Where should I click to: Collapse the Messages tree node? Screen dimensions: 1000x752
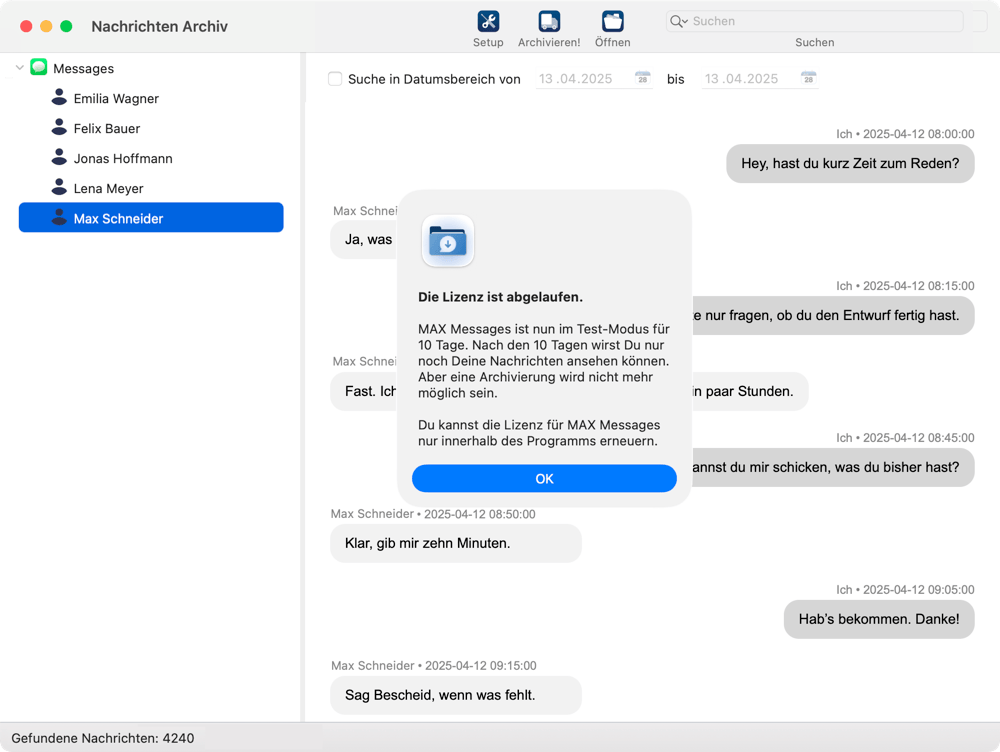(20, 68)
